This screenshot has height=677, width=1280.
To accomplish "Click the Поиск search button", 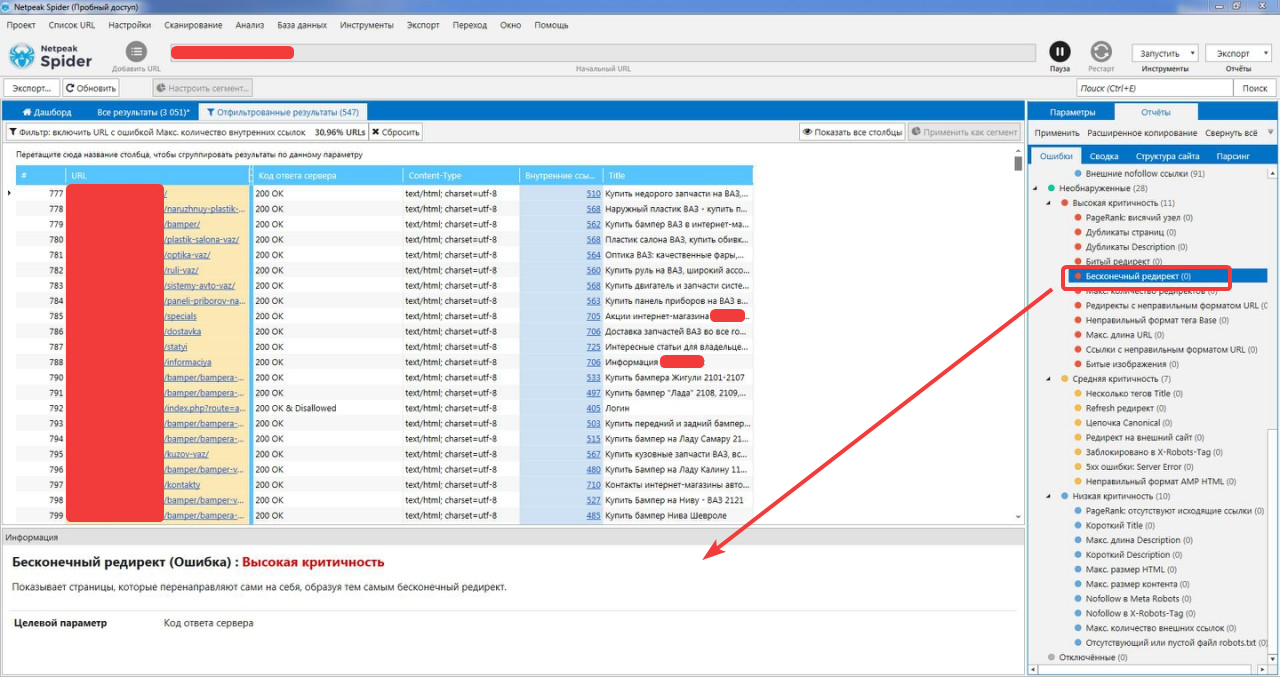I will click(1254, 88).
